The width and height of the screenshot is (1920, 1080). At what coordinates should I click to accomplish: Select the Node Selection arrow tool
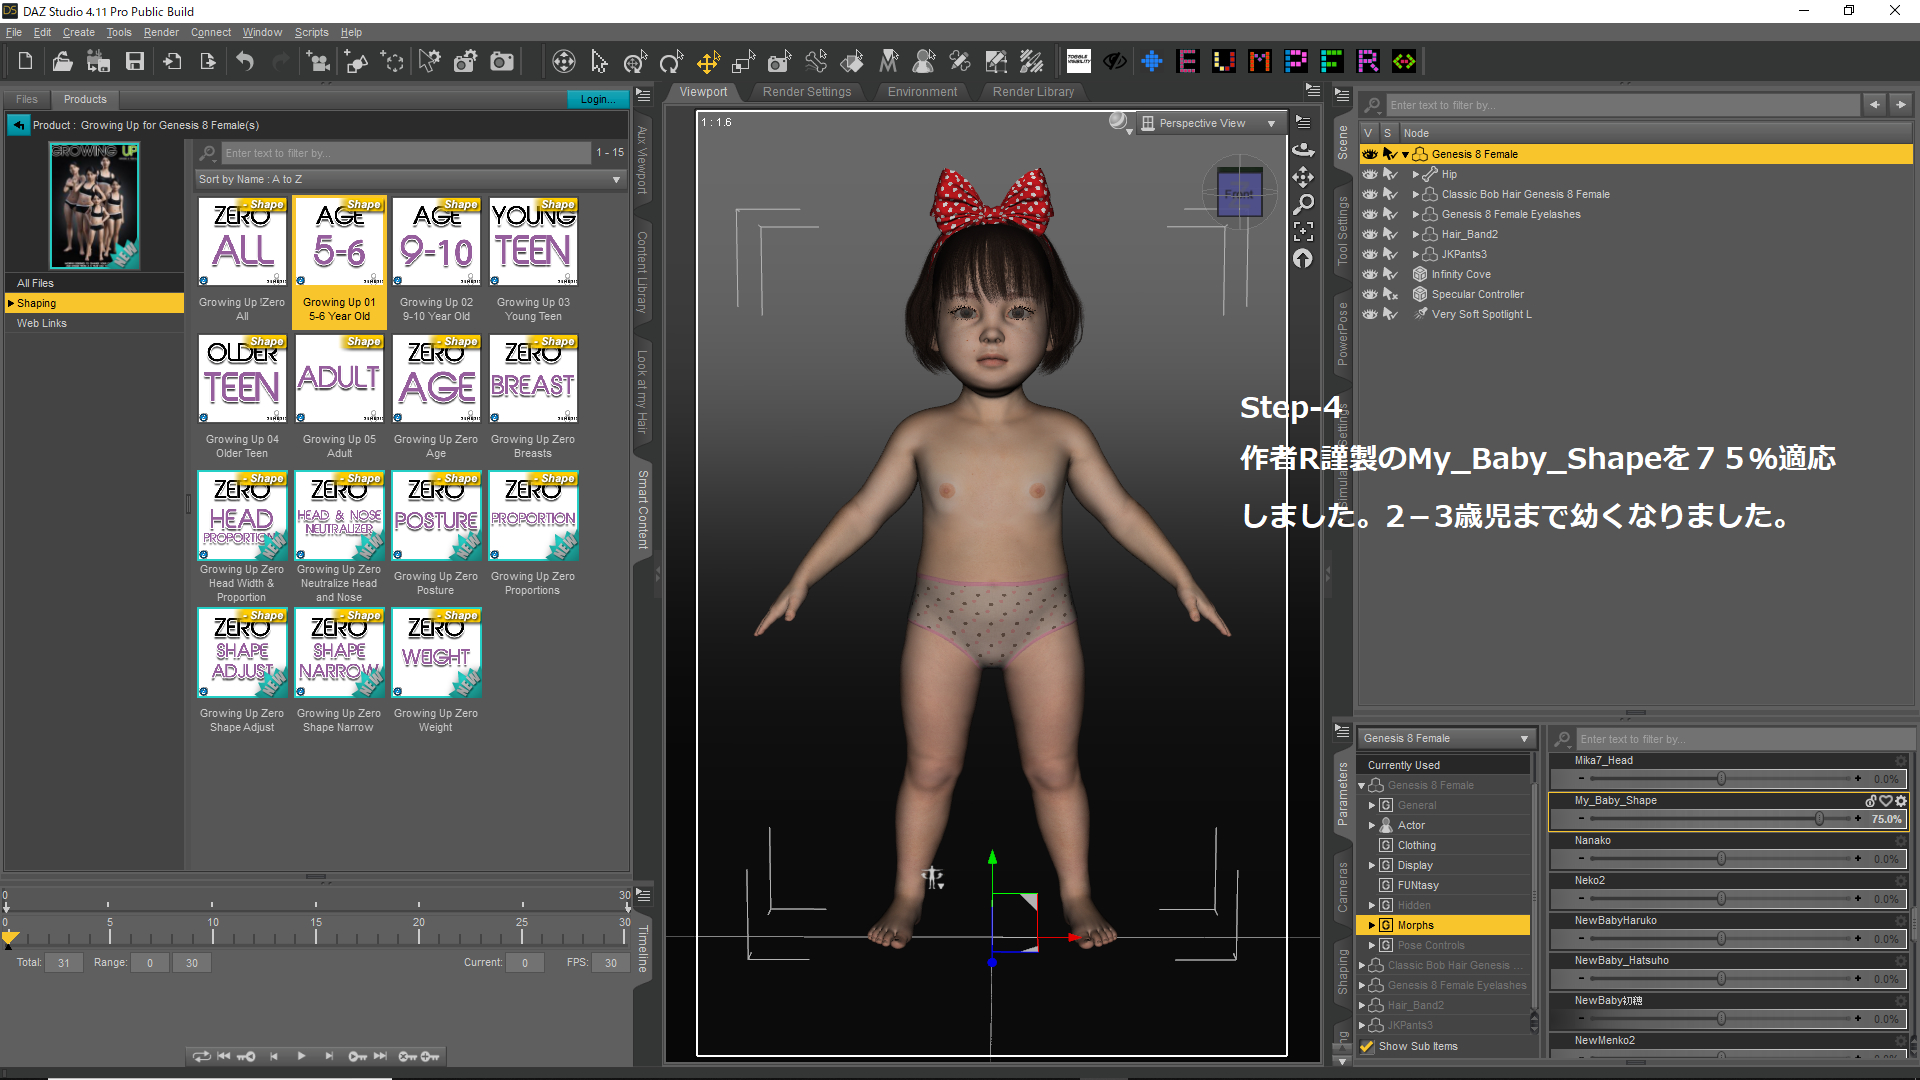pyautogui.click(x=599, y=62)
